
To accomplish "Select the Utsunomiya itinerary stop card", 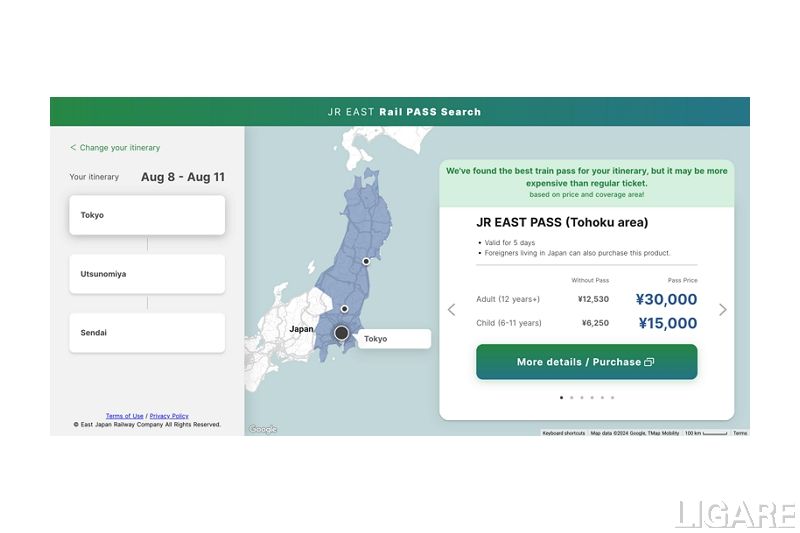I will point(147,274).
